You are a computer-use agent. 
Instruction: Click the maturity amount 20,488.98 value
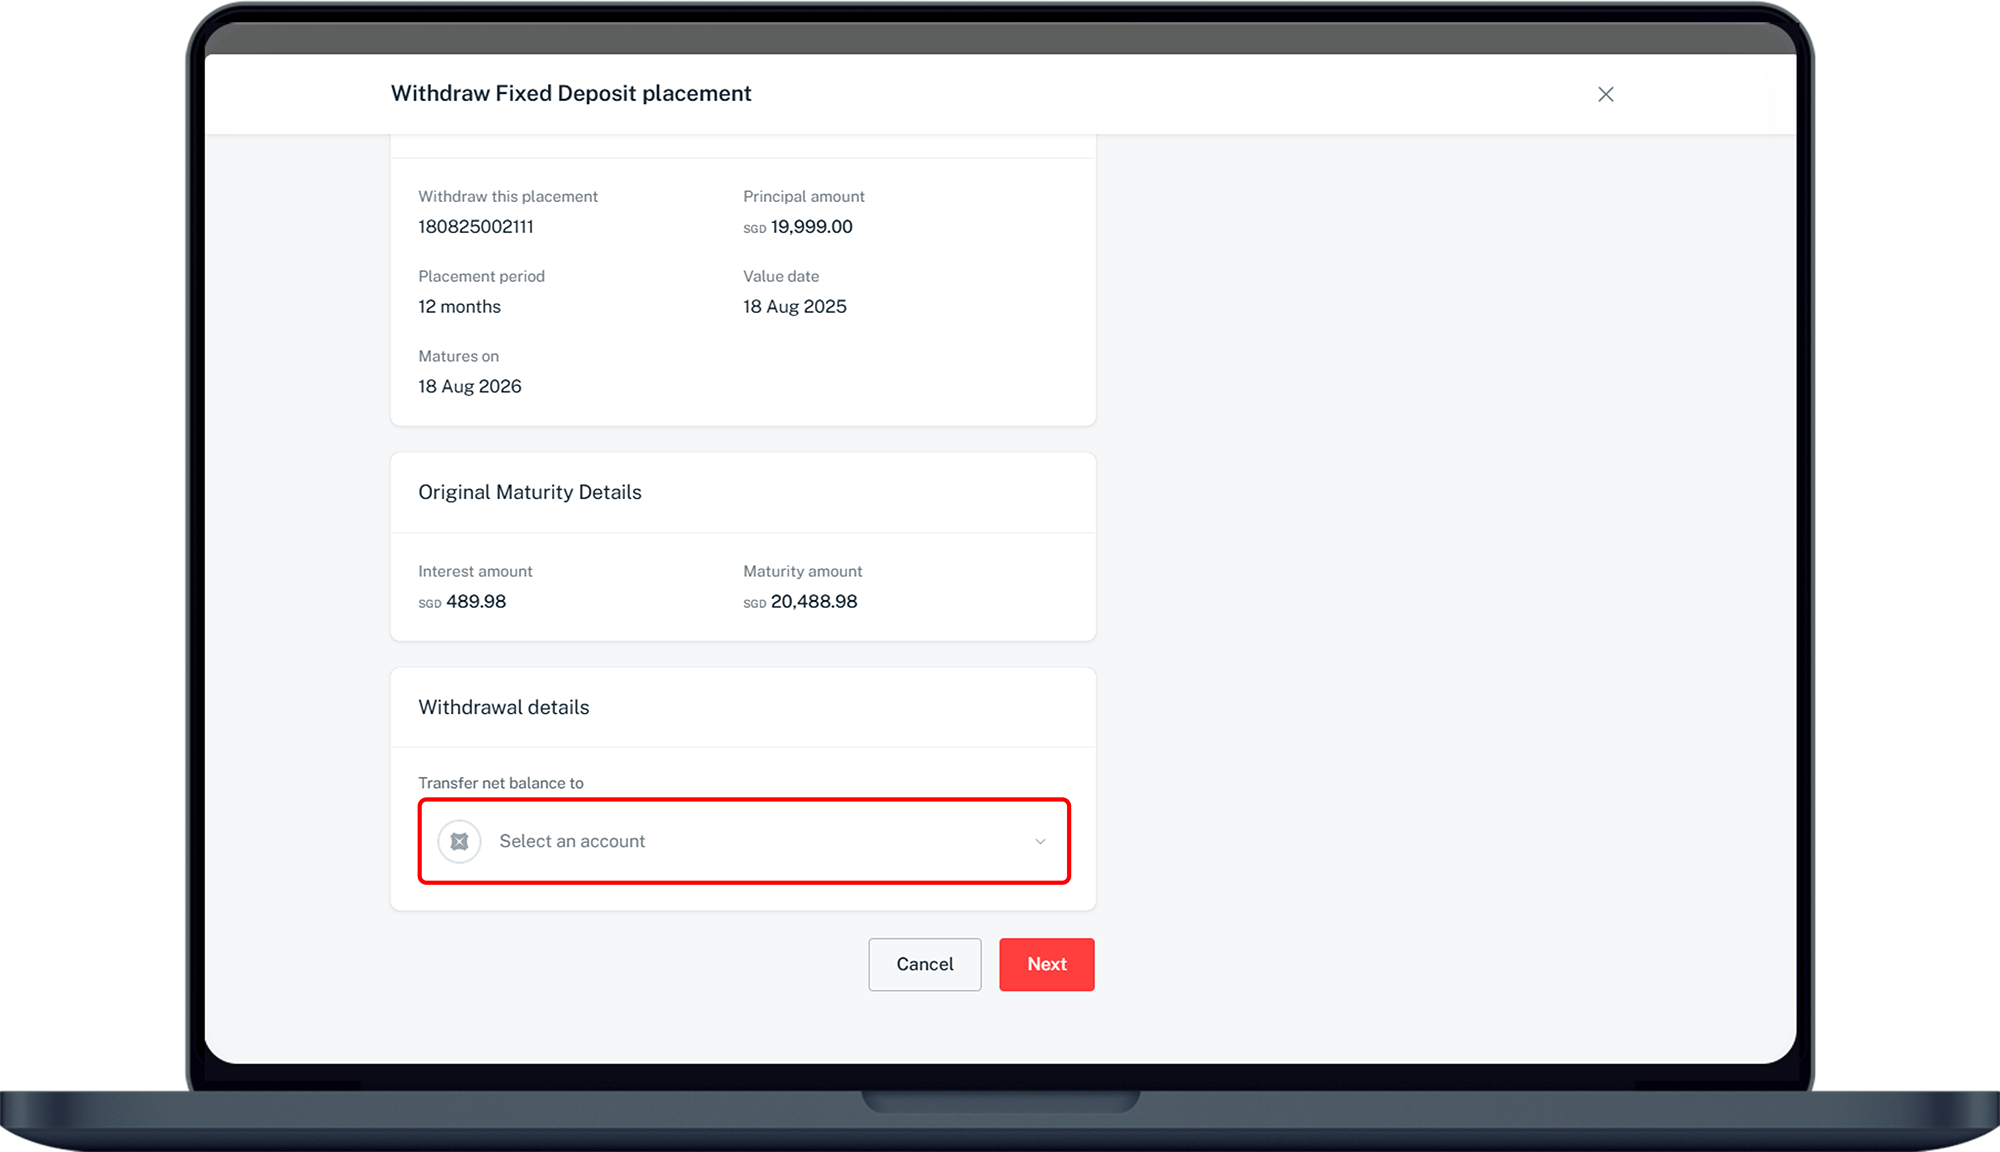tap(813, 602)
